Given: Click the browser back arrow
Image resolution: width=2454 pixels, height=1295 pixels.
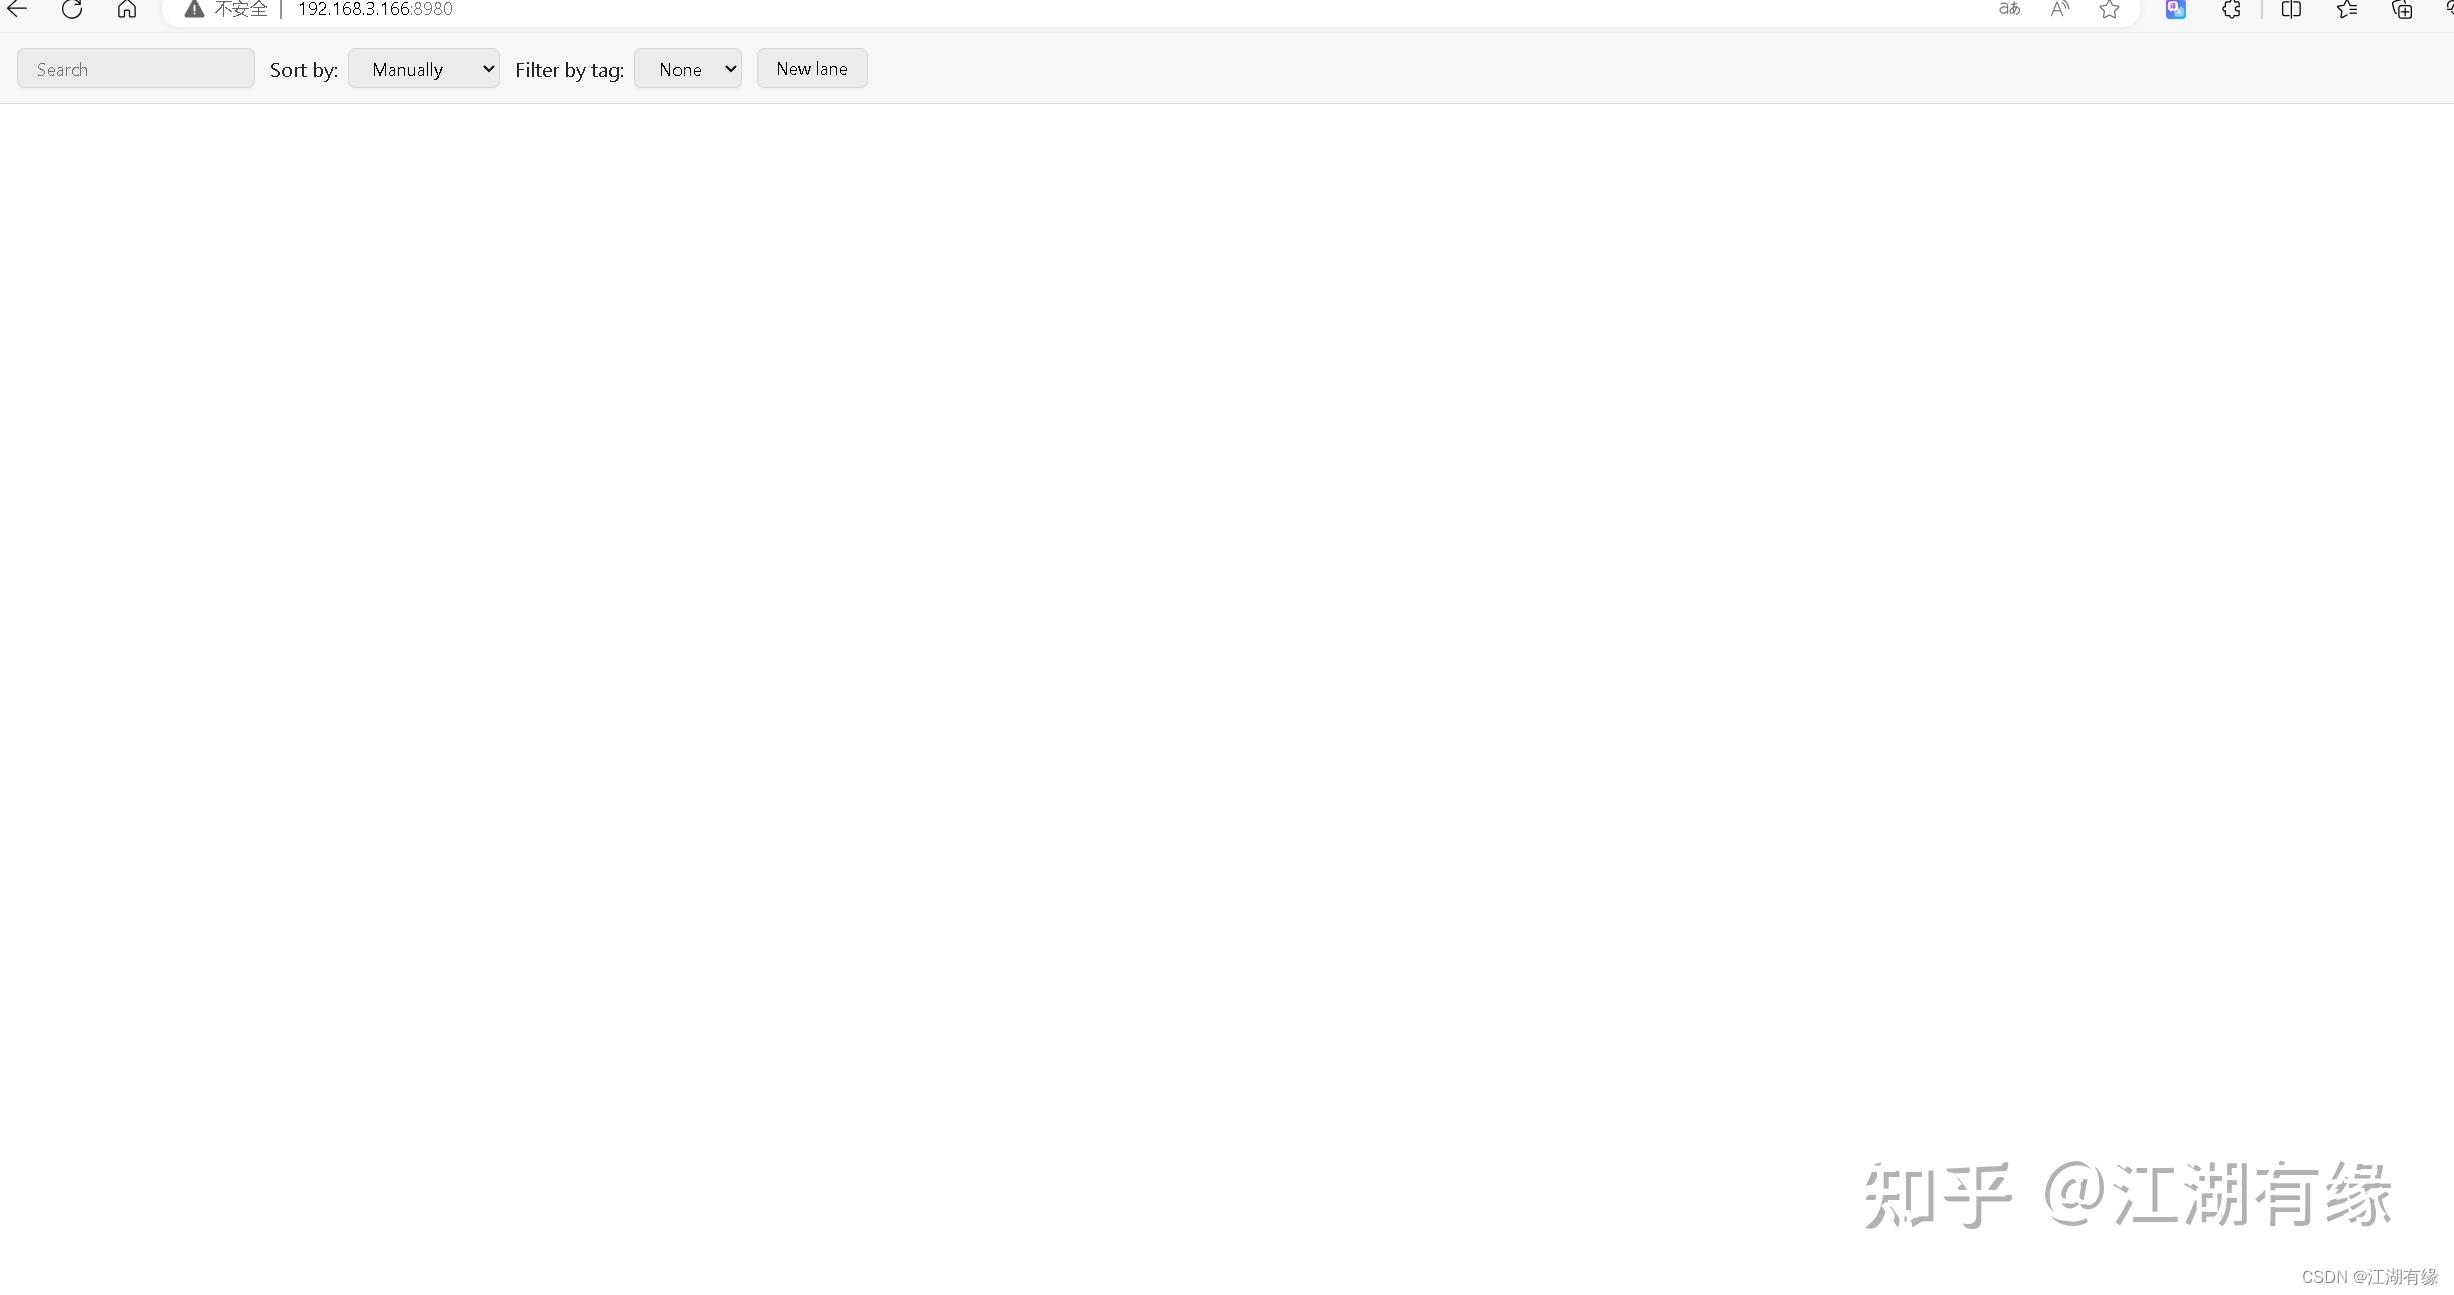Looking at the screenshot, I should (17, 9).
